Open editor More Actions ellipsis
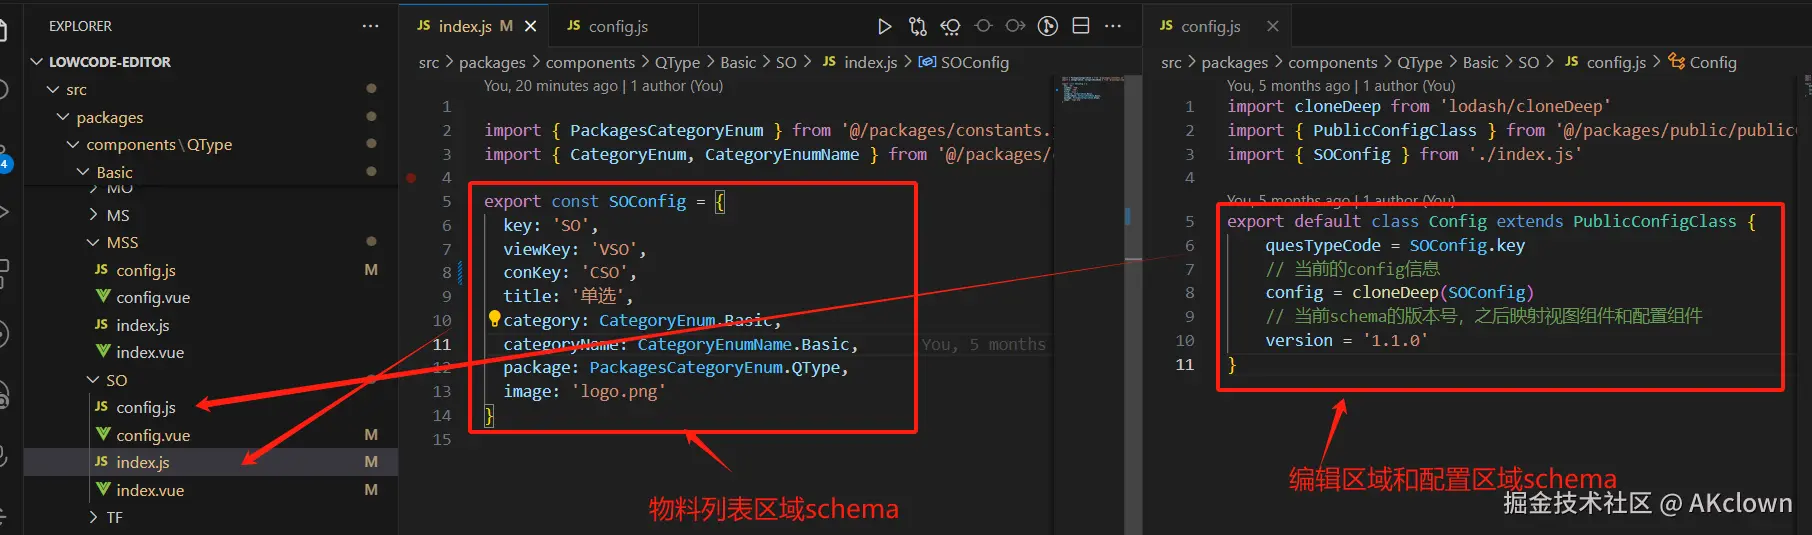Image resolution: width=1812 pixels, height=535 pixels. 1113,26
